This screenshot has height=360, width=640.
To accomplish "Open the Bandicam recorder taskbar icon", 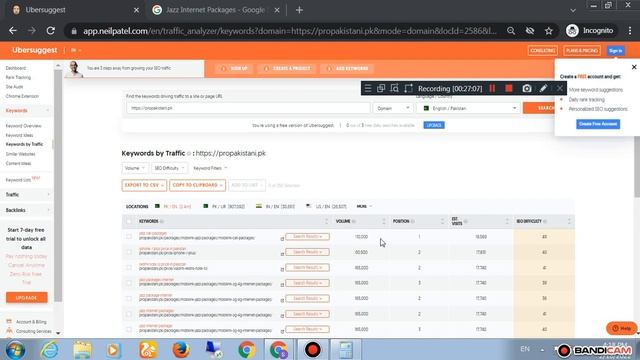I will (x=312, y=350).
